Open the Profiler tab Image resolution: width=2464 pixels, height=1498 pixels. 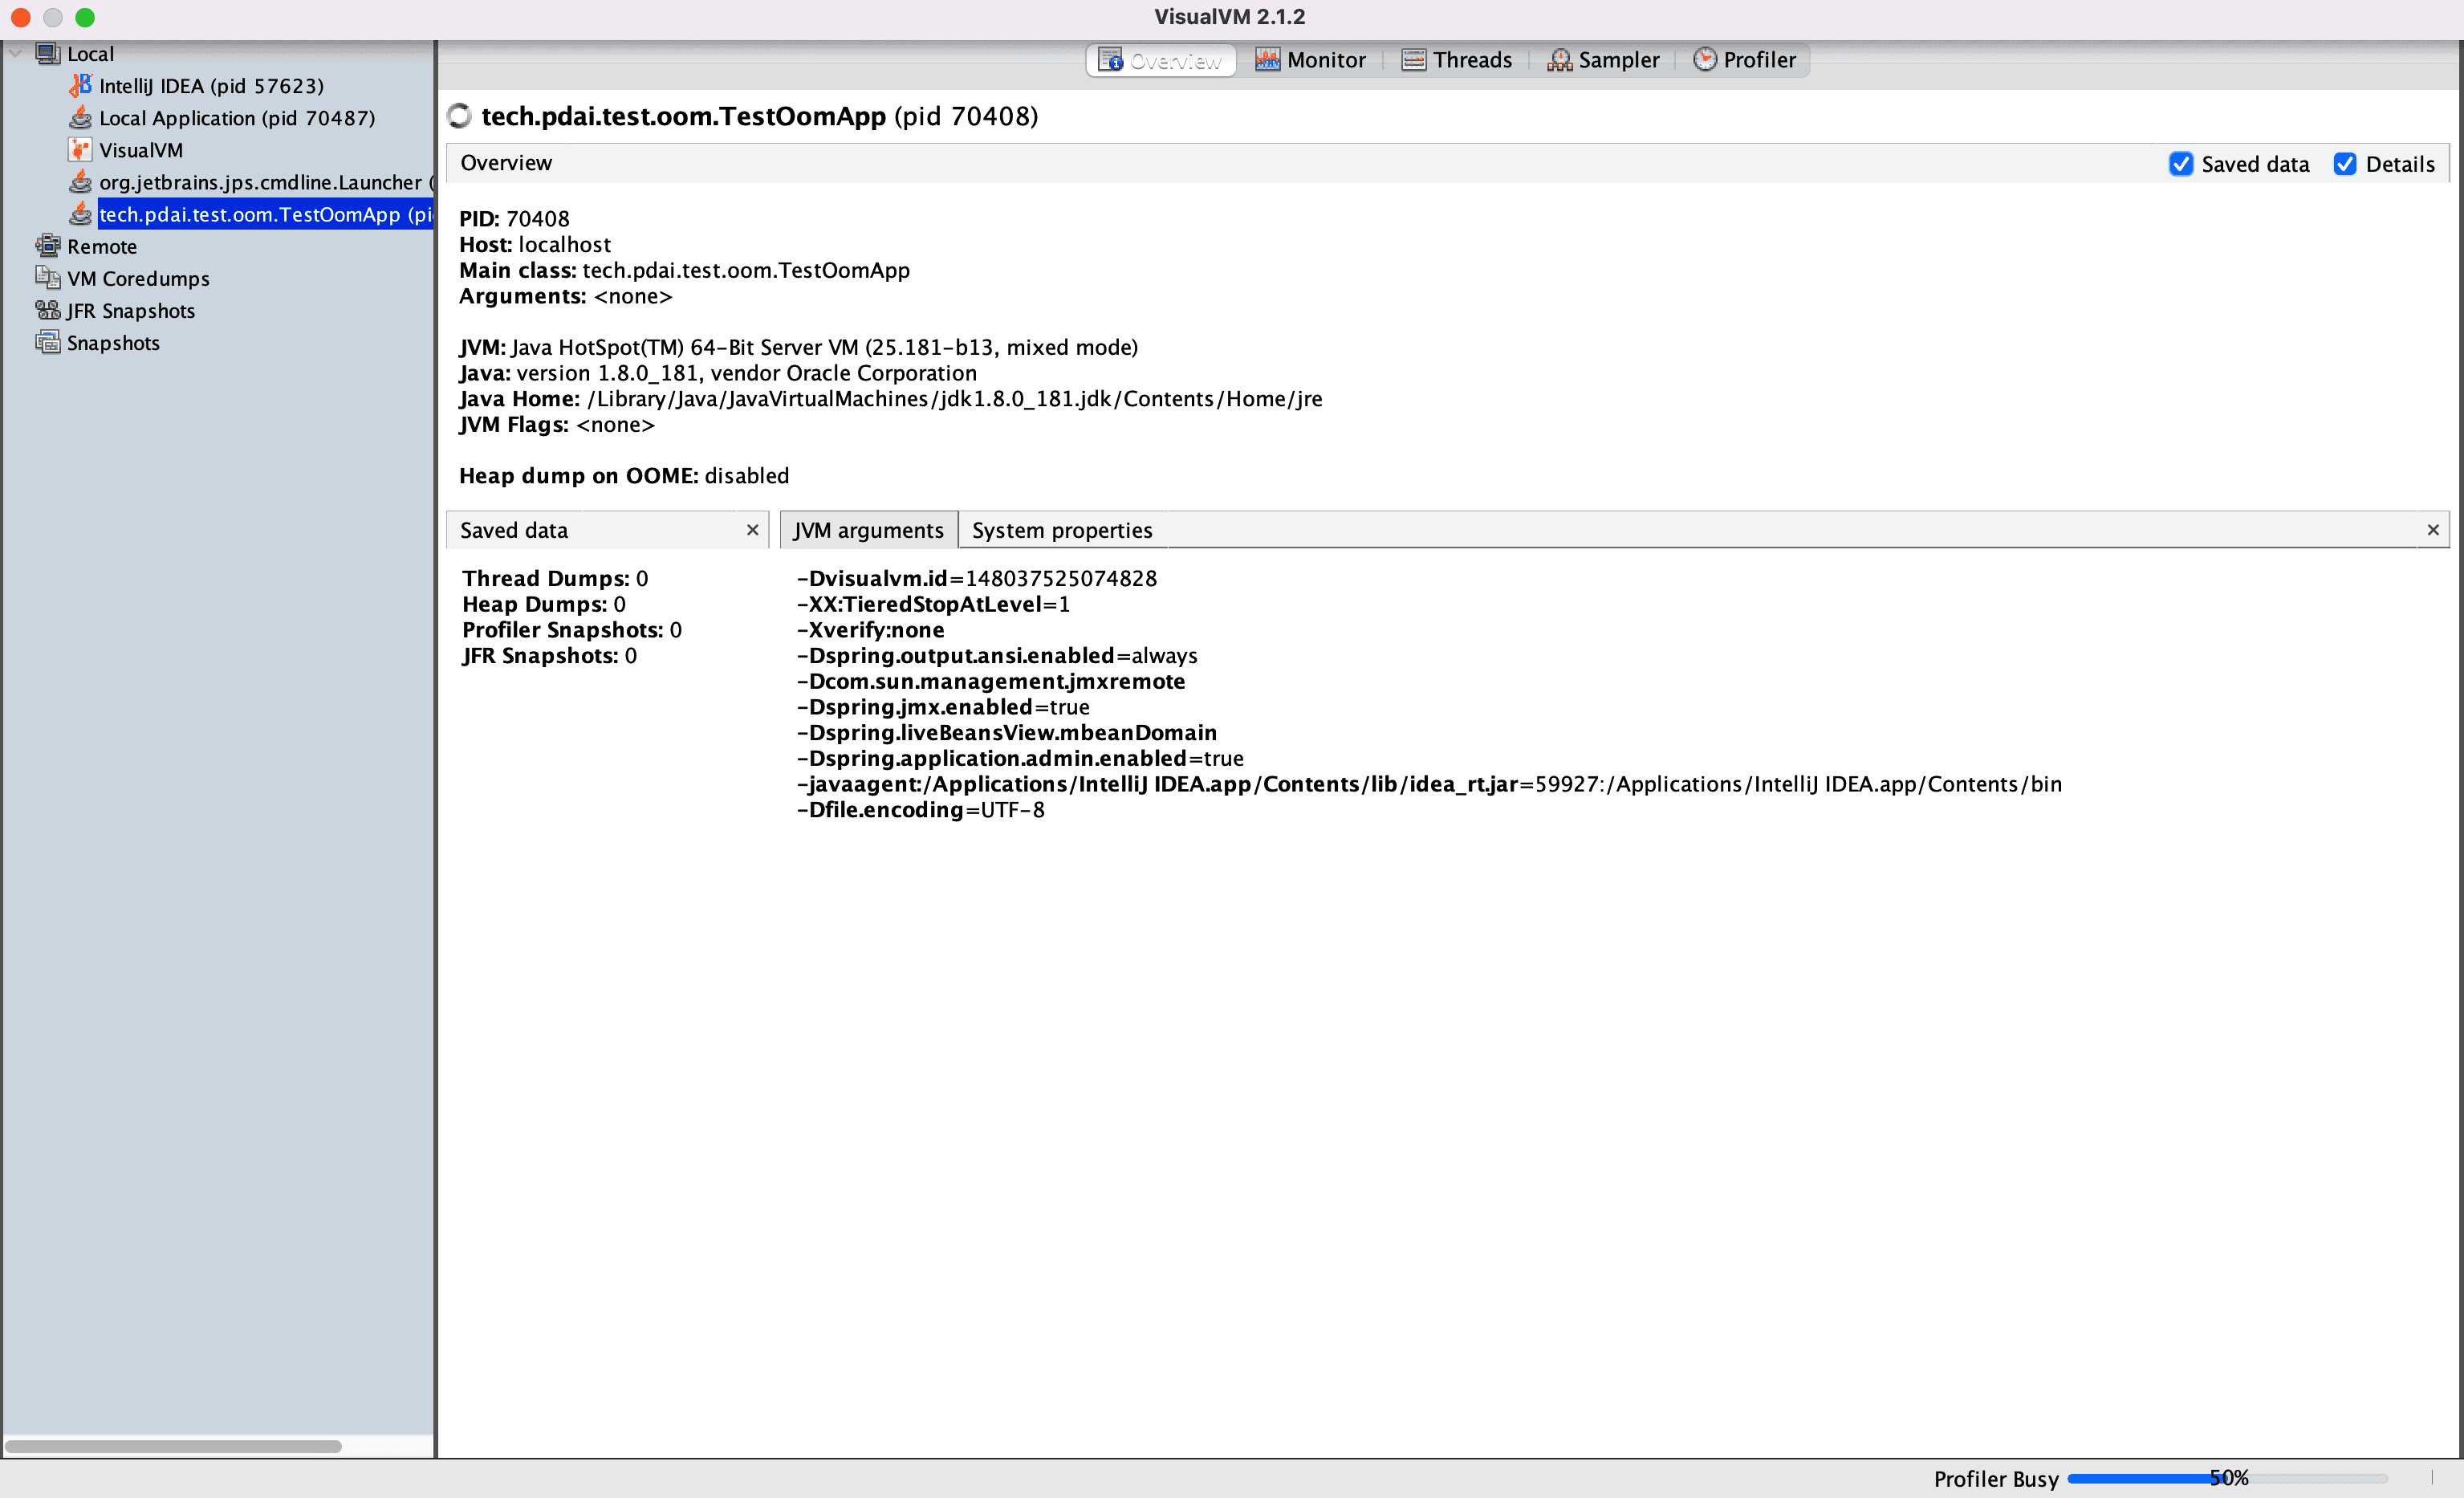[1745, 60]
